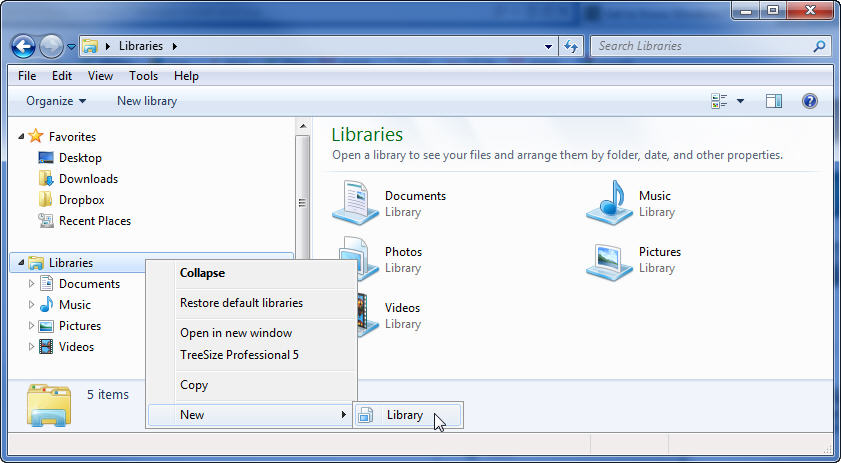Collapse the Favorites tree section
The image size is (841, 463).
click(20, 137)
